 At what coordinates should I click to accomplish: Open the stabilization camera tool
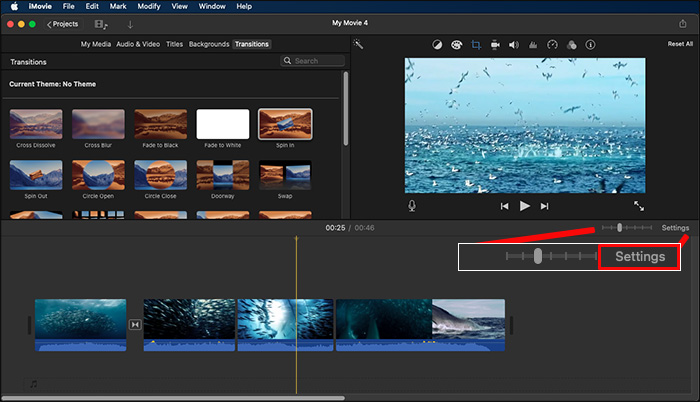494,45
